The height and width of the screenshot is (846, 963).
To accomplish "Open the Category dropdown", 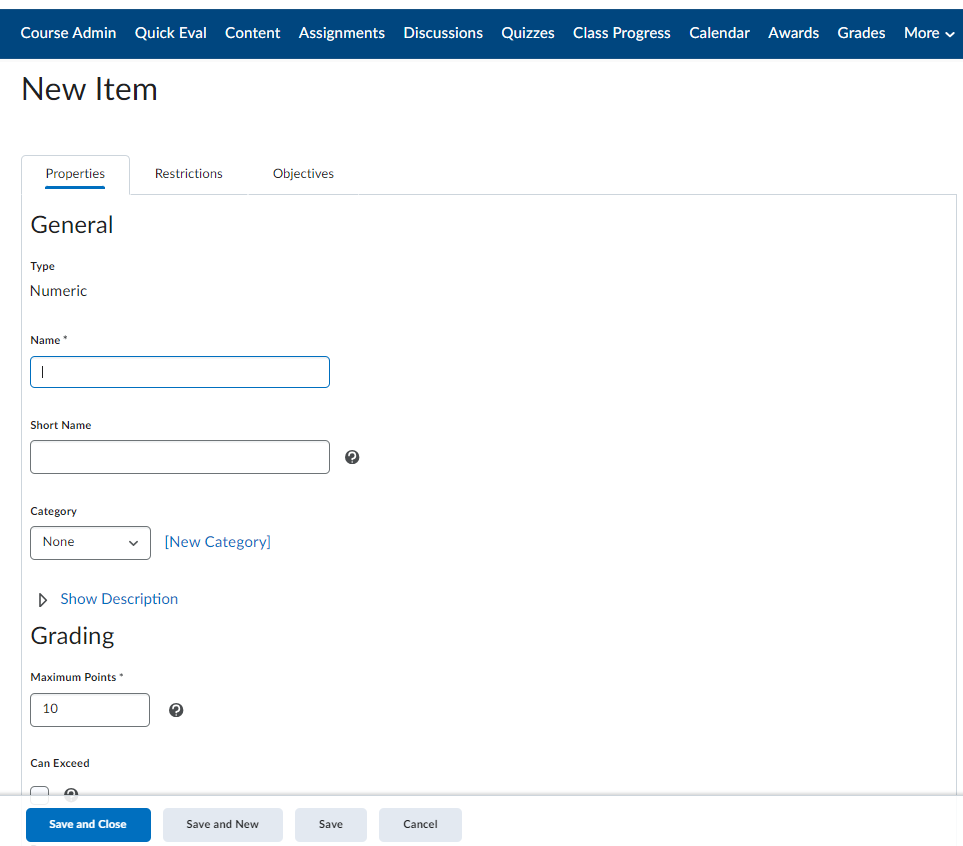I will pos(90,542).
